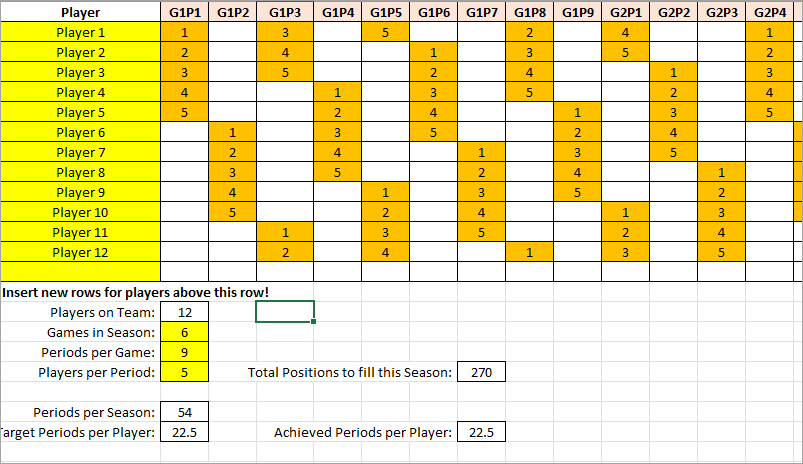803x464 pixels.
Task: Click the empty yellow cell below Player 12
Action: click(x=80, y=271)
